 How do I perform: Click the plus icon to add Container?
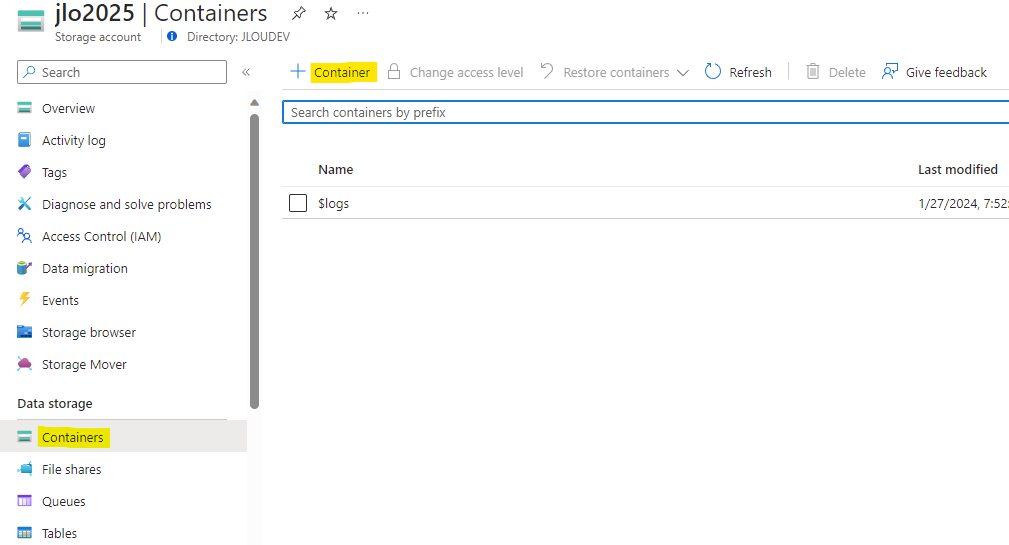click(x=297, y=71)
